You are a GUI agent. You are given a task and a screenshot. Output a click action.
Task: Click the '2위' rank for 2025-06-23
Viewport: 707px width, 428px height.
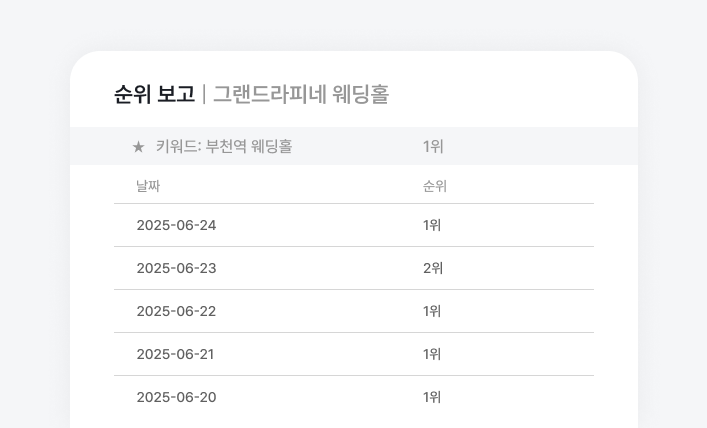click(x=432, y=268)
